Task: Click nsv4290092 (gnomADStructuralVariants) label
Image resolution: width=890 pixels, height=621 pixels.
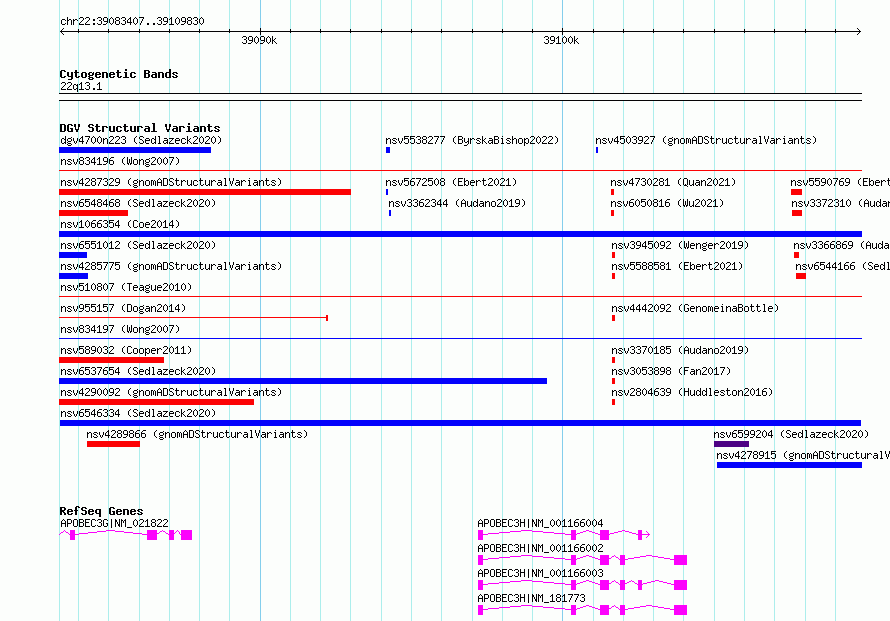Action: [171, 392]
